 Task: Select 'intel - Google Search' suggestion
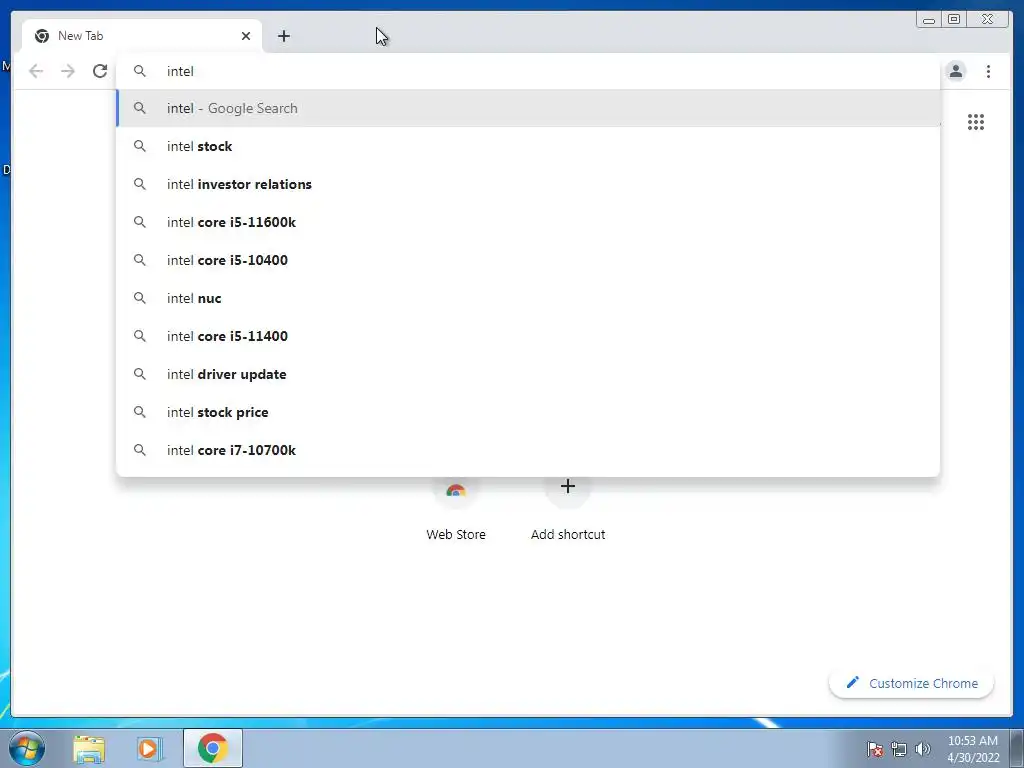tap(528, 108)
